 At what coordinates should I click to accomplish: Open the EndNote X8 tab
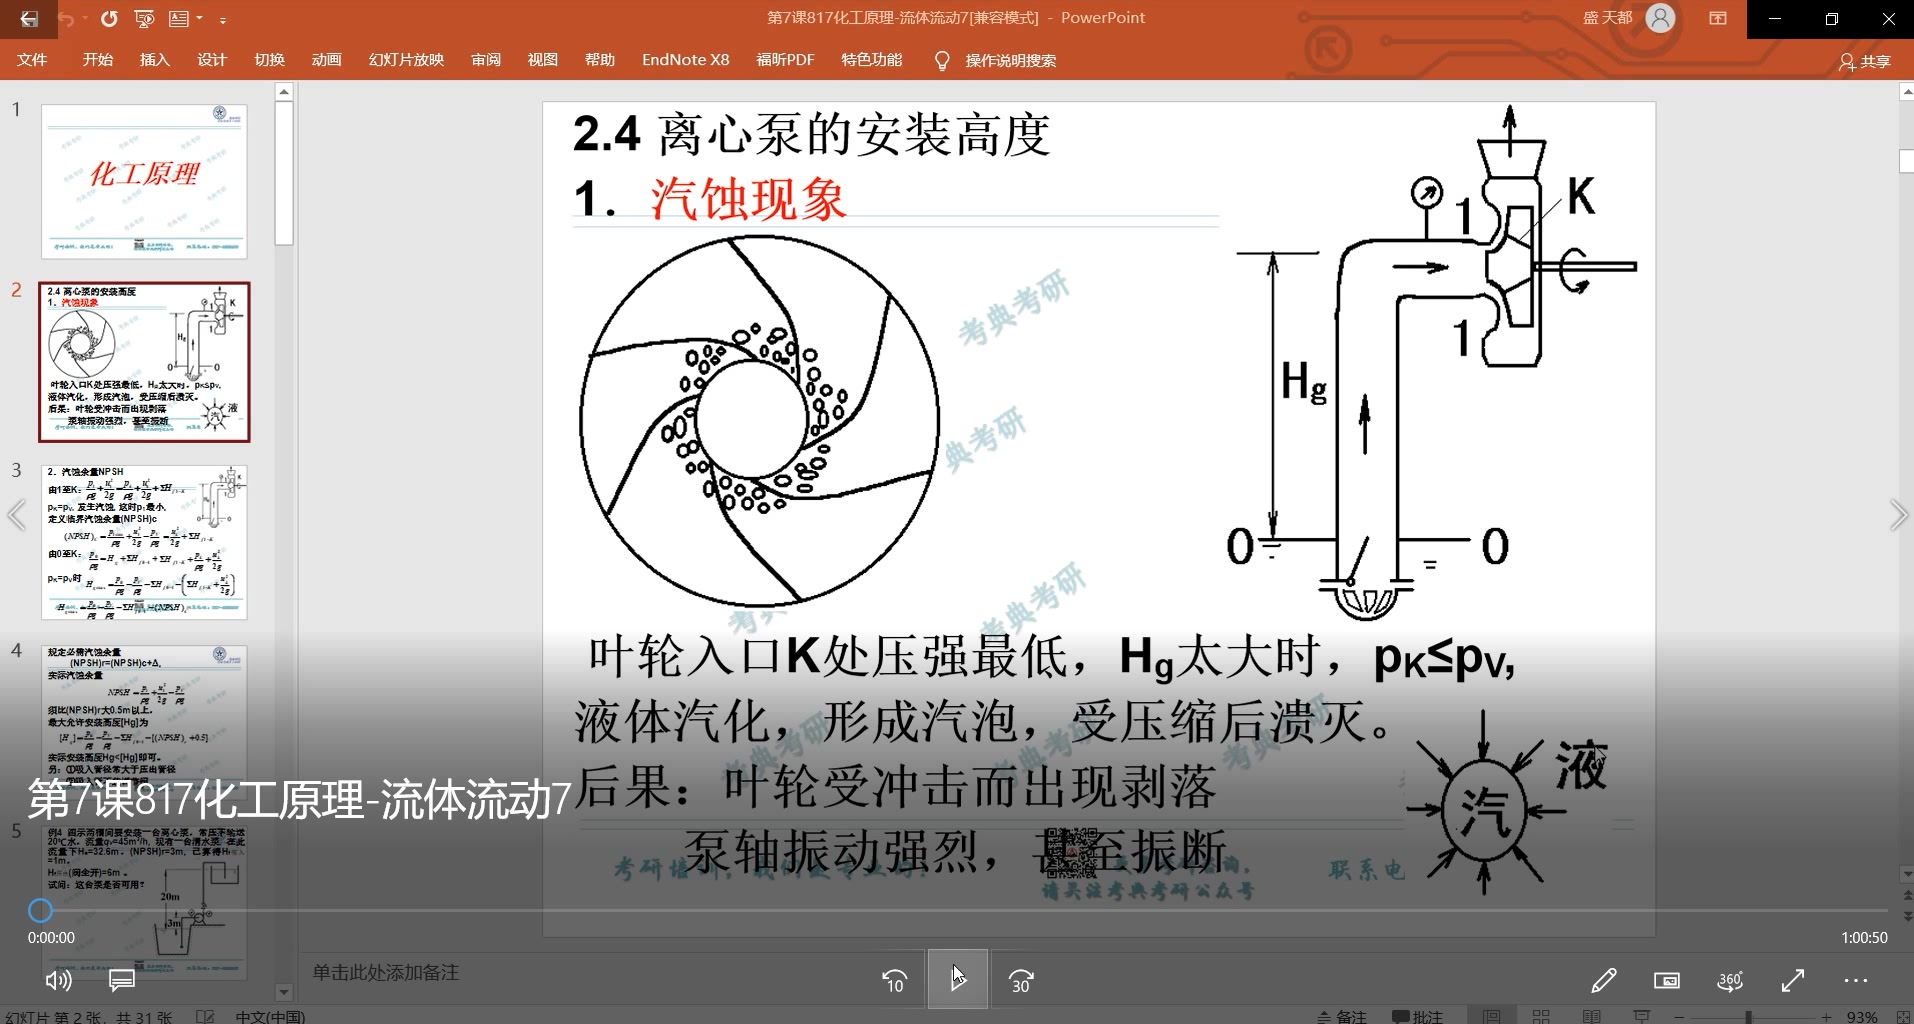pos(686,60)
